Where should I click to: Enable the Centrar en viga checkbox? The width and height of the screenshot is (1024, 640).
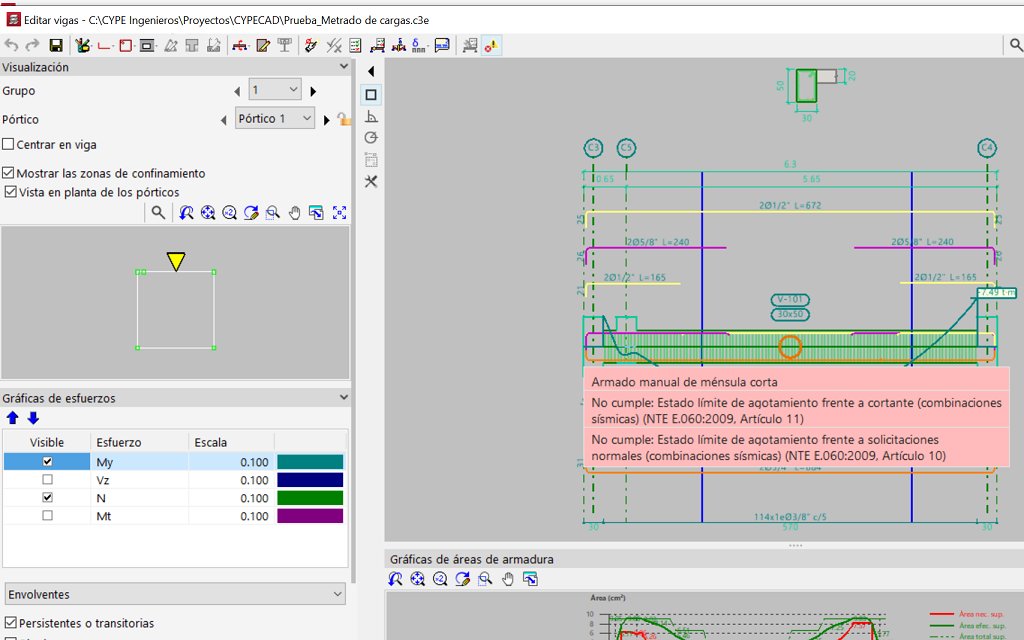click(x=8, y=144)
